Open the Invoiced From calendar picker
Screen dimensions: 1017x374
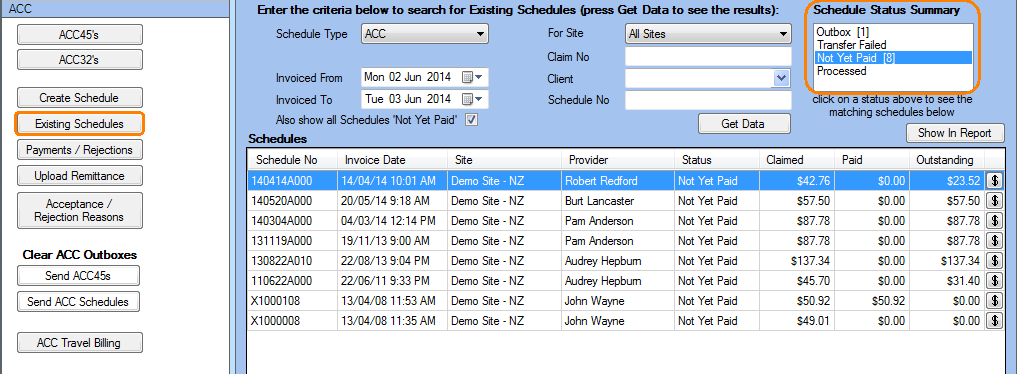pyautogui.click(x=472, y=78)
